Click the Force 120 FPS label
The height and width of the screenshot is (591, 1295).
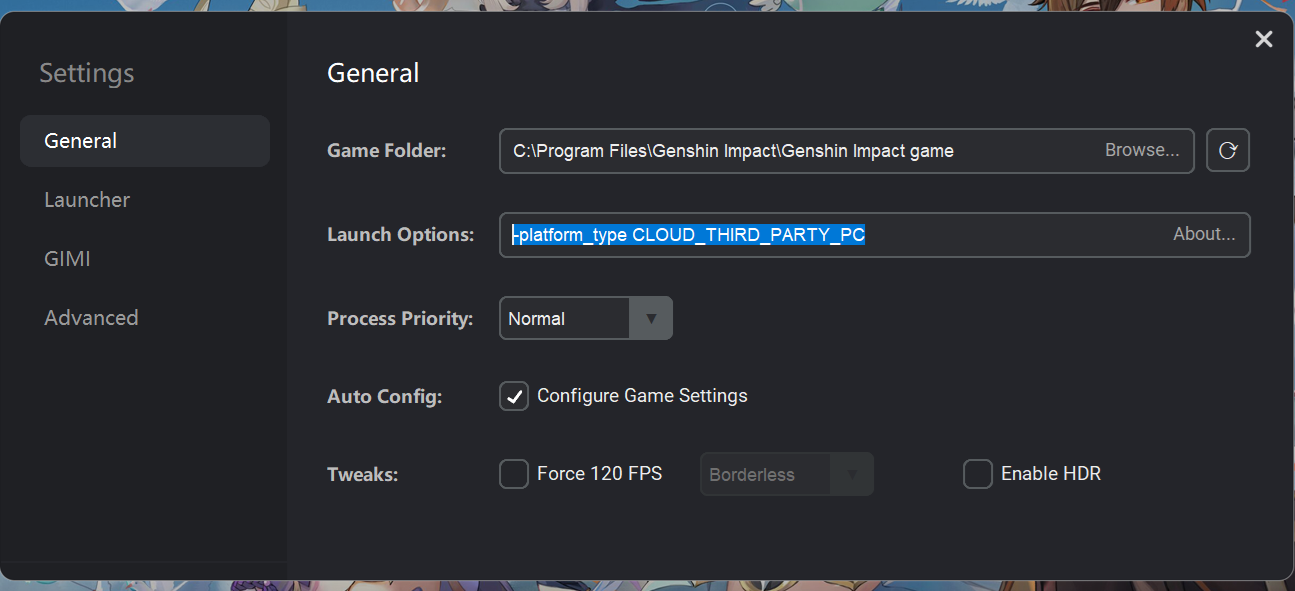pos(600,474)
